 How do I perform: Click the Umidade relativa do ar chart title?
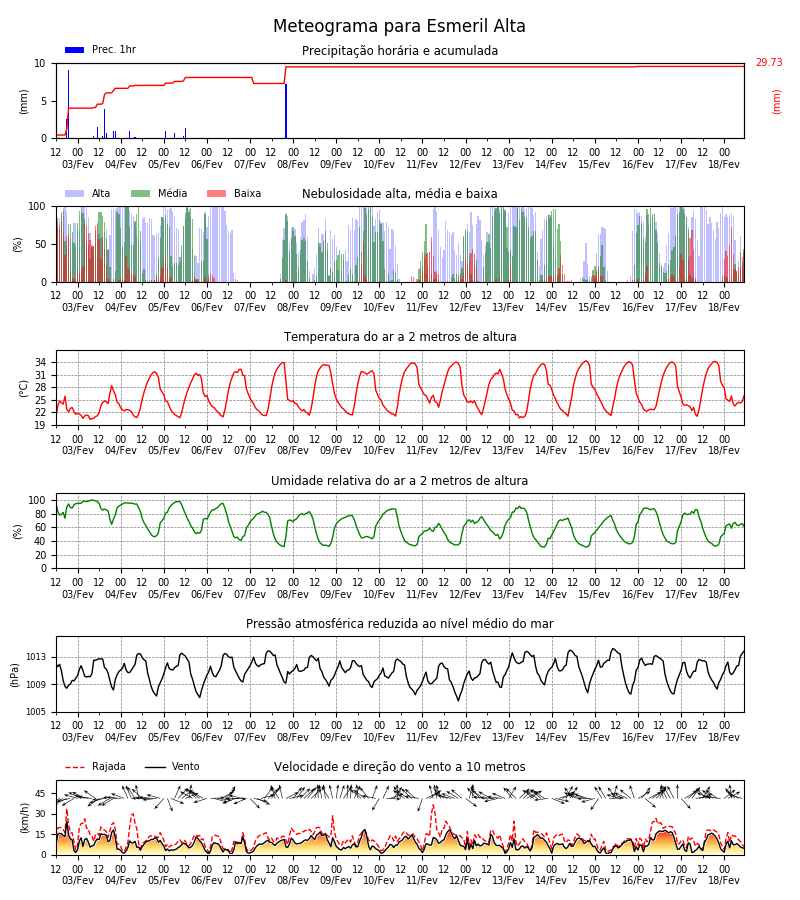[400, 480]
